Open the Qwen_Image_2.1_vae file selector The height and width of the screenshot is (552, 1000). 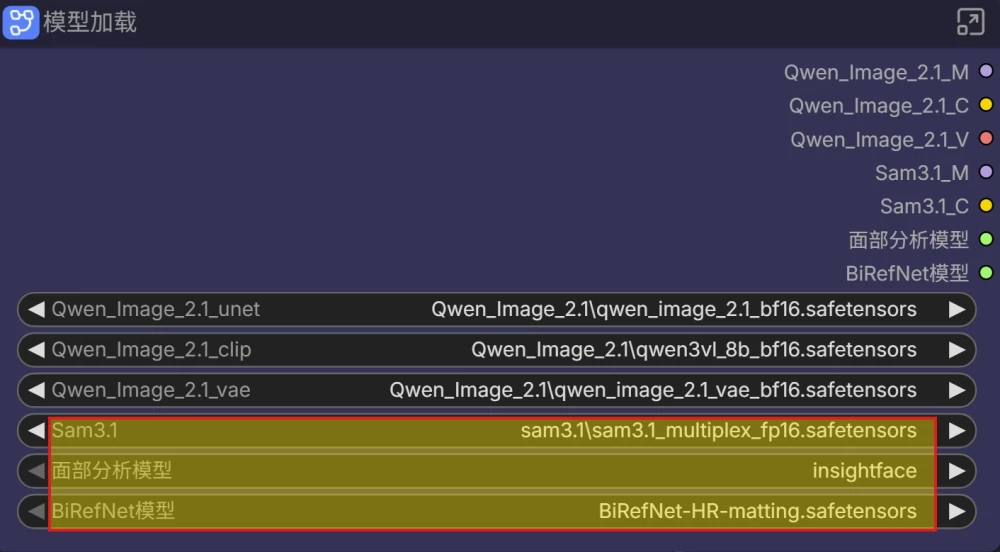point(496,390)
